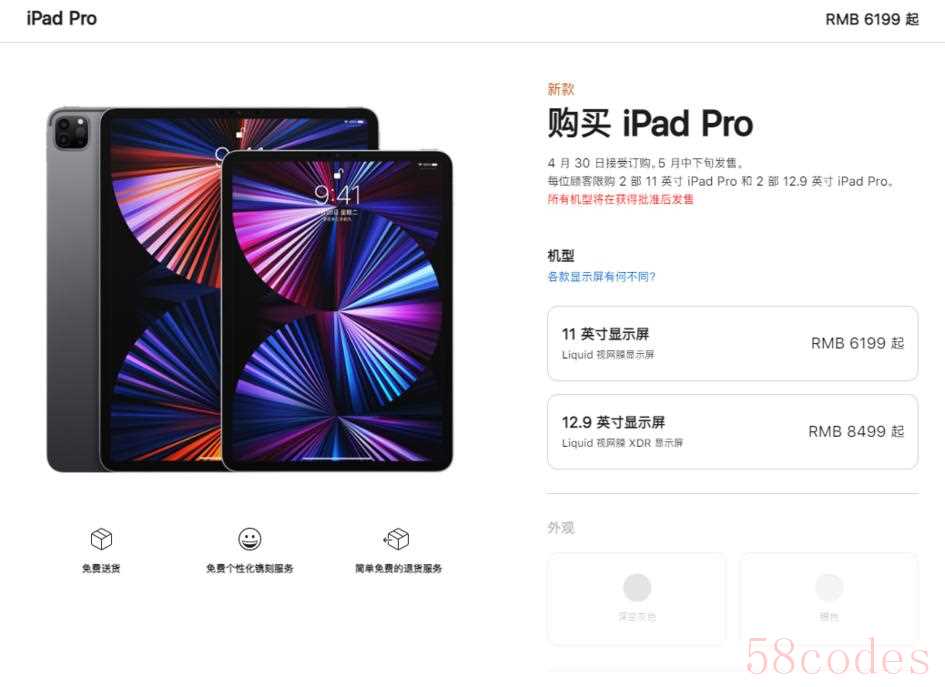Select the 12.9 英寸显示屏 model option

click(732, 431)
